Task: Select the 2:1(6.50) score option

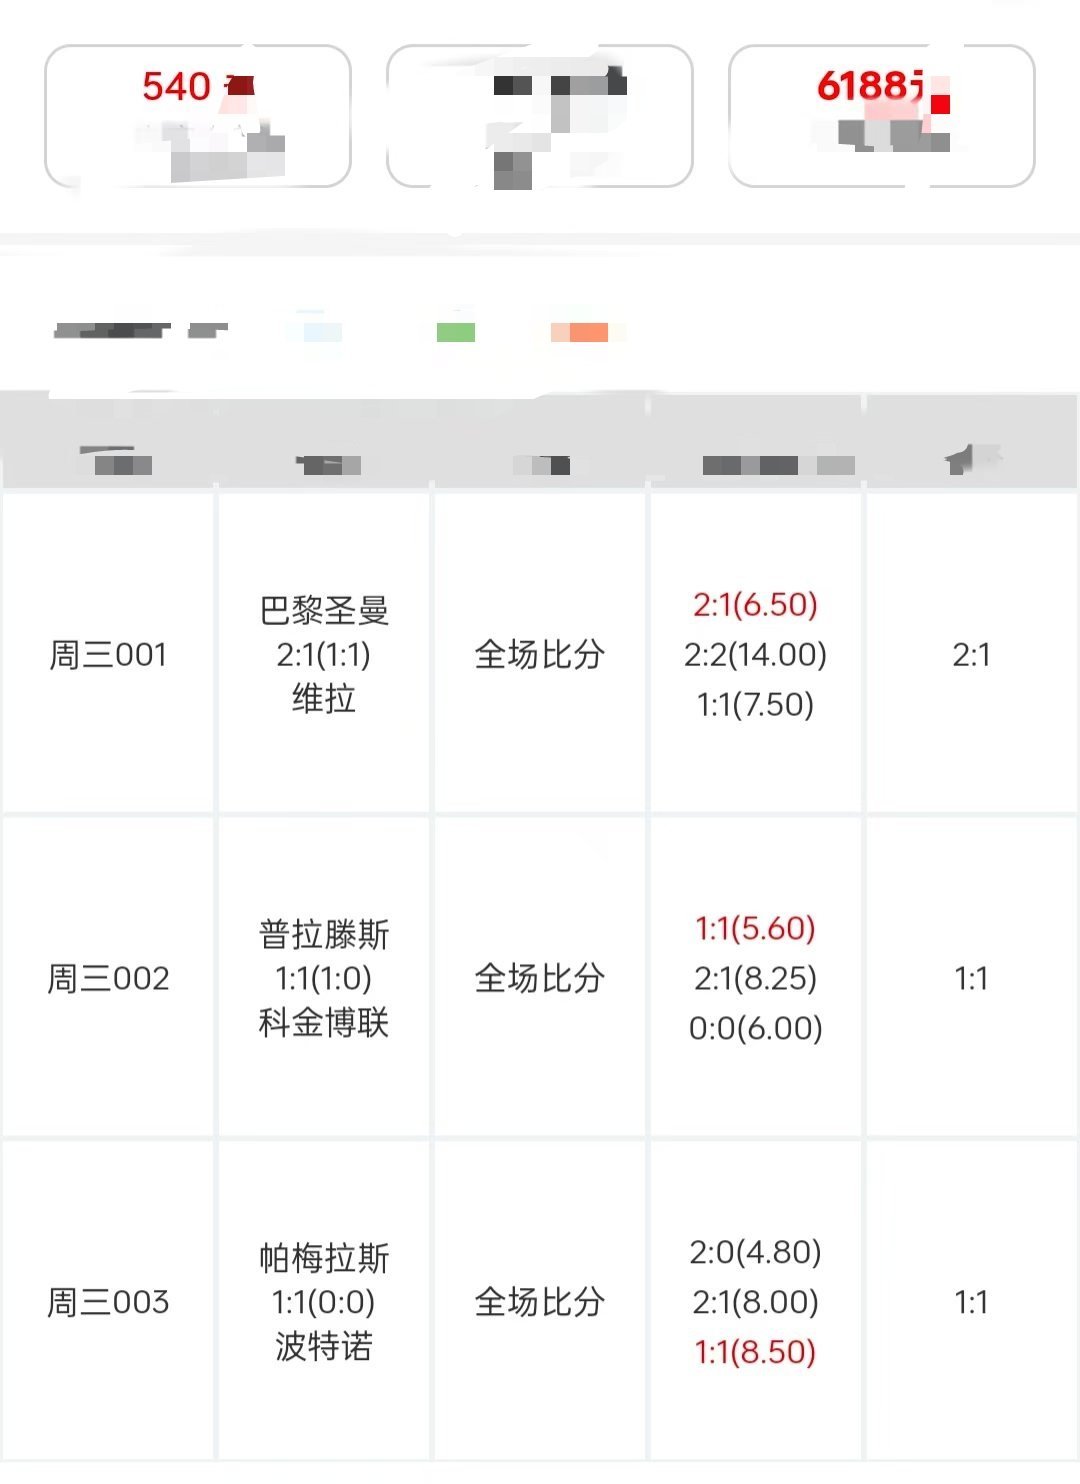Action: click(x=756, y=604)
